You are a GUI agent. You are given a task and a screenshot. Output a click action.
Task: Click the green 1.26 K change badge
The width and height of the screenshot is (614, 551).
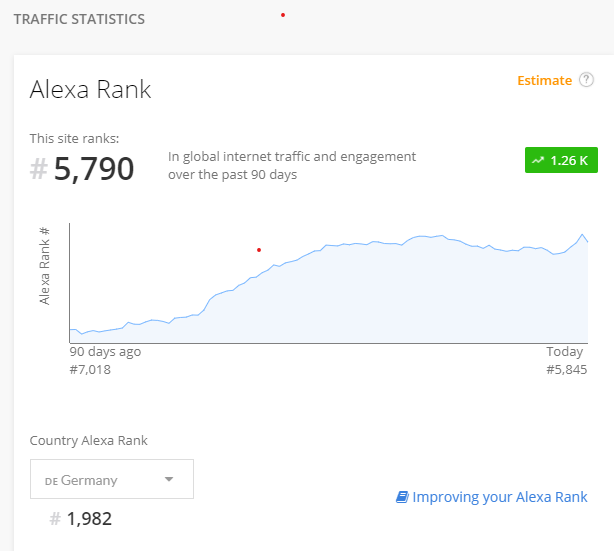tap(554, 160)
